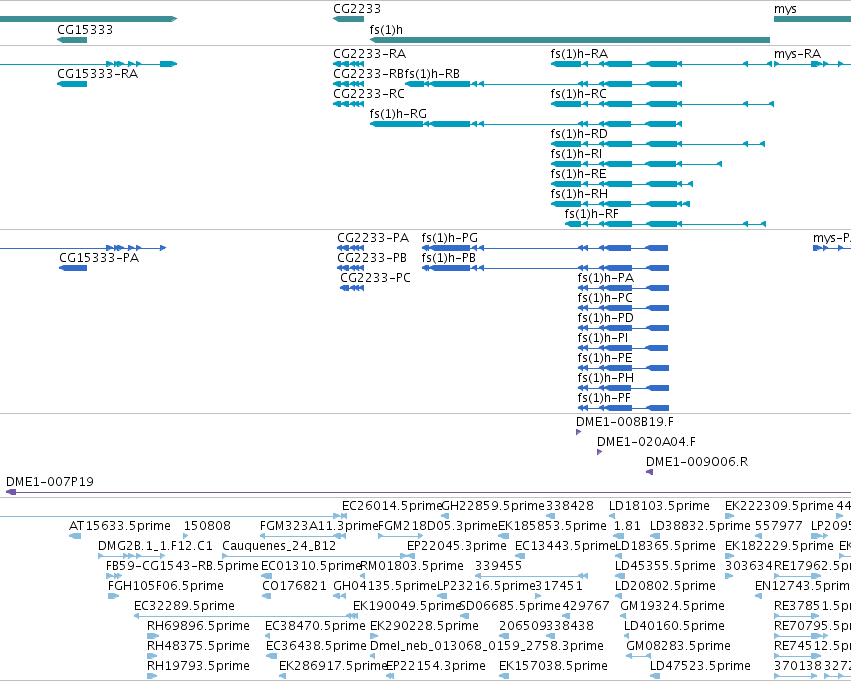Click purple arrow marker under DME1-008B19.F

click(x=579, y=432)
